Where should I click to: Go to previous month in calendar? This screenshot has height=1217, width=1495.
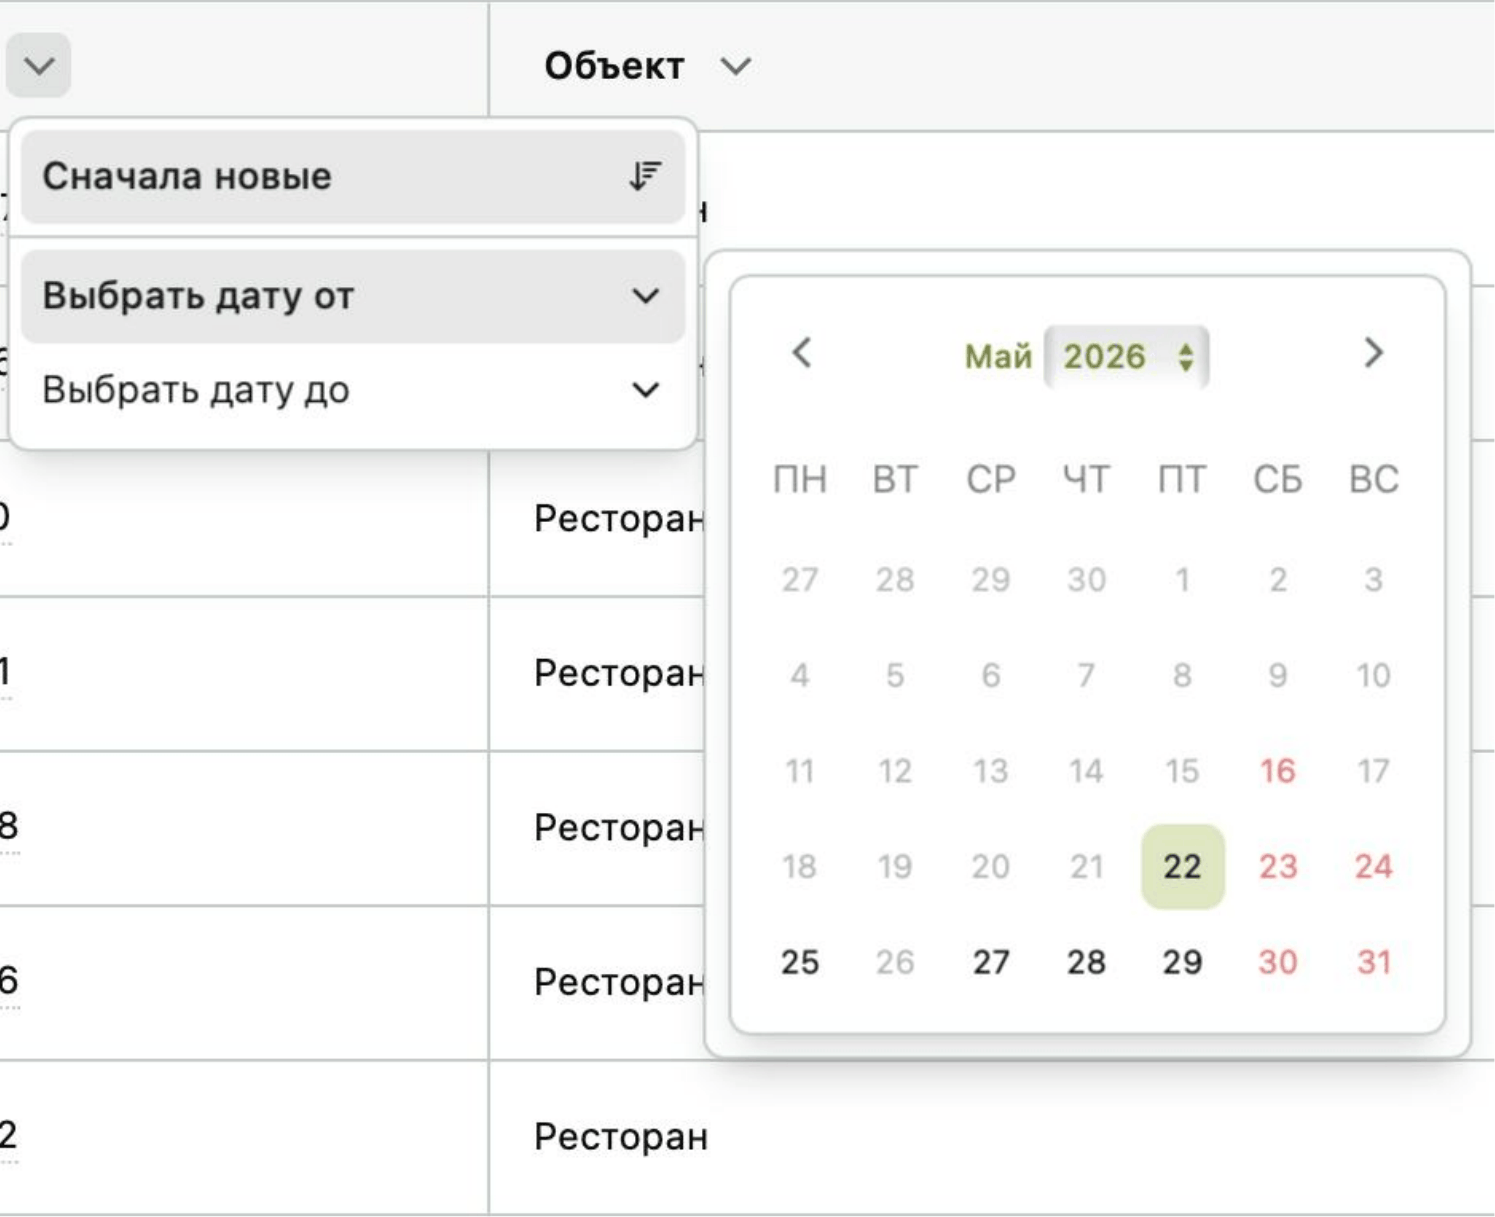click(801, 353)
